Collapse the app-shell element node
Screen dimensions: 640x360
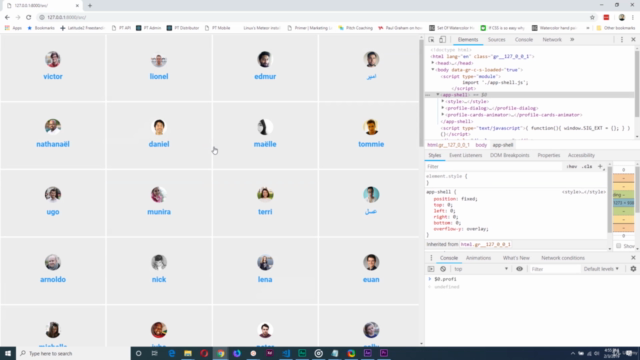coord(438,95)
